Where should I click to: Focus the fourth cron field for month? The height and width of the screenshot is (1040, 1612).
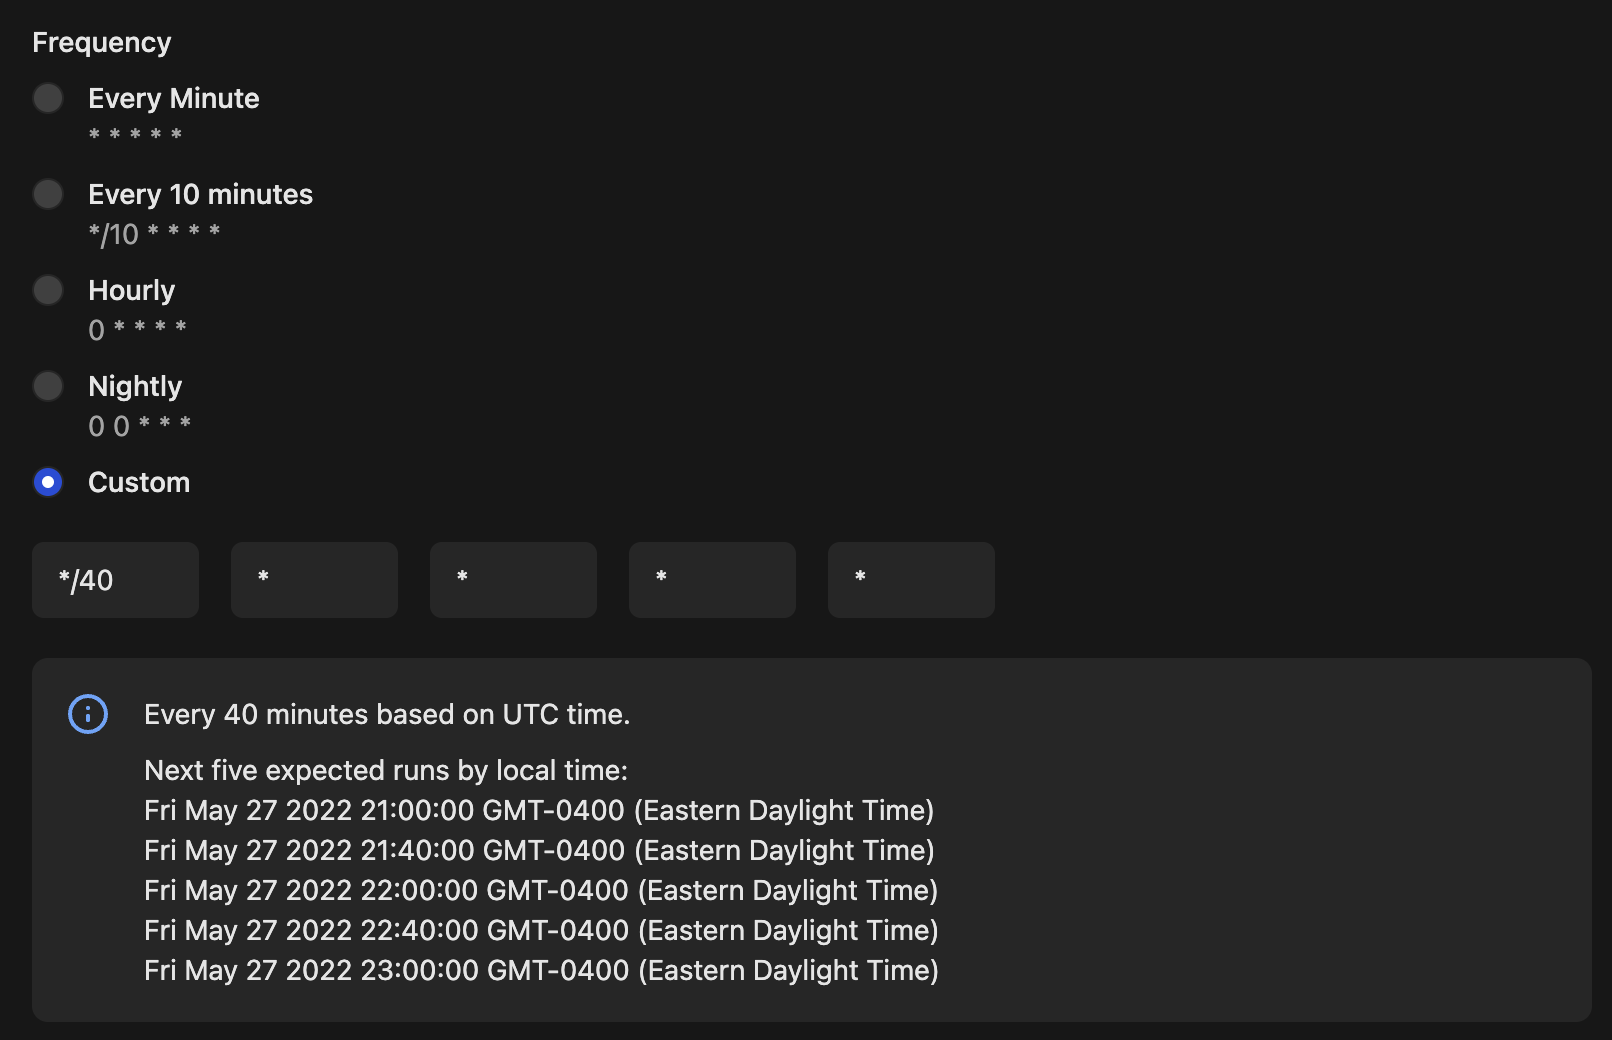click(712, 580)
